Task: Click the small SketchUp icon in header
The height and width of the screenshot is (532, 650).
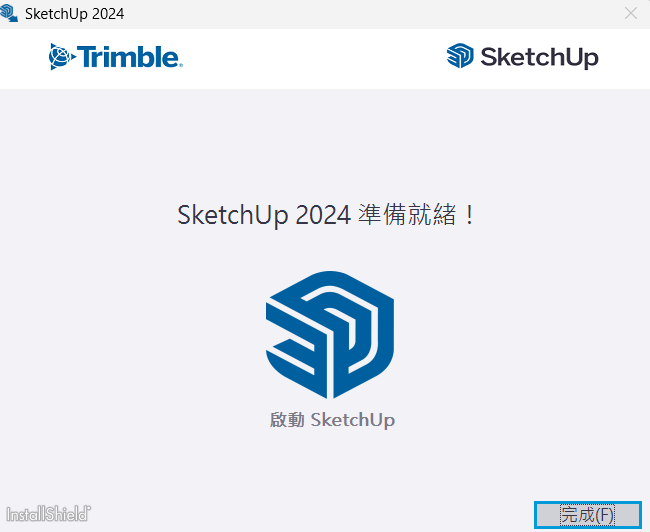Action: [460, 57]
